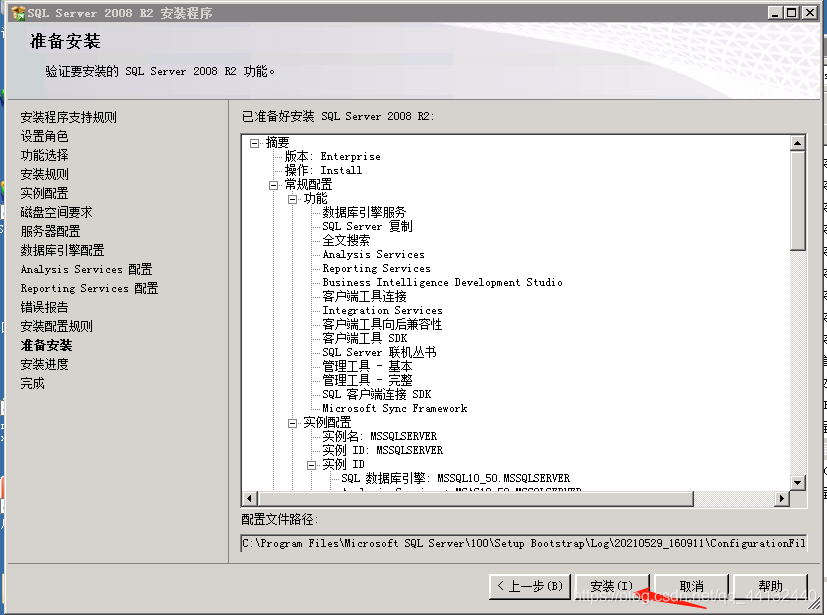827x615 pixels.
Task: Select Analysis Services 配置 step in sidebar
Action: pos(86,269)
